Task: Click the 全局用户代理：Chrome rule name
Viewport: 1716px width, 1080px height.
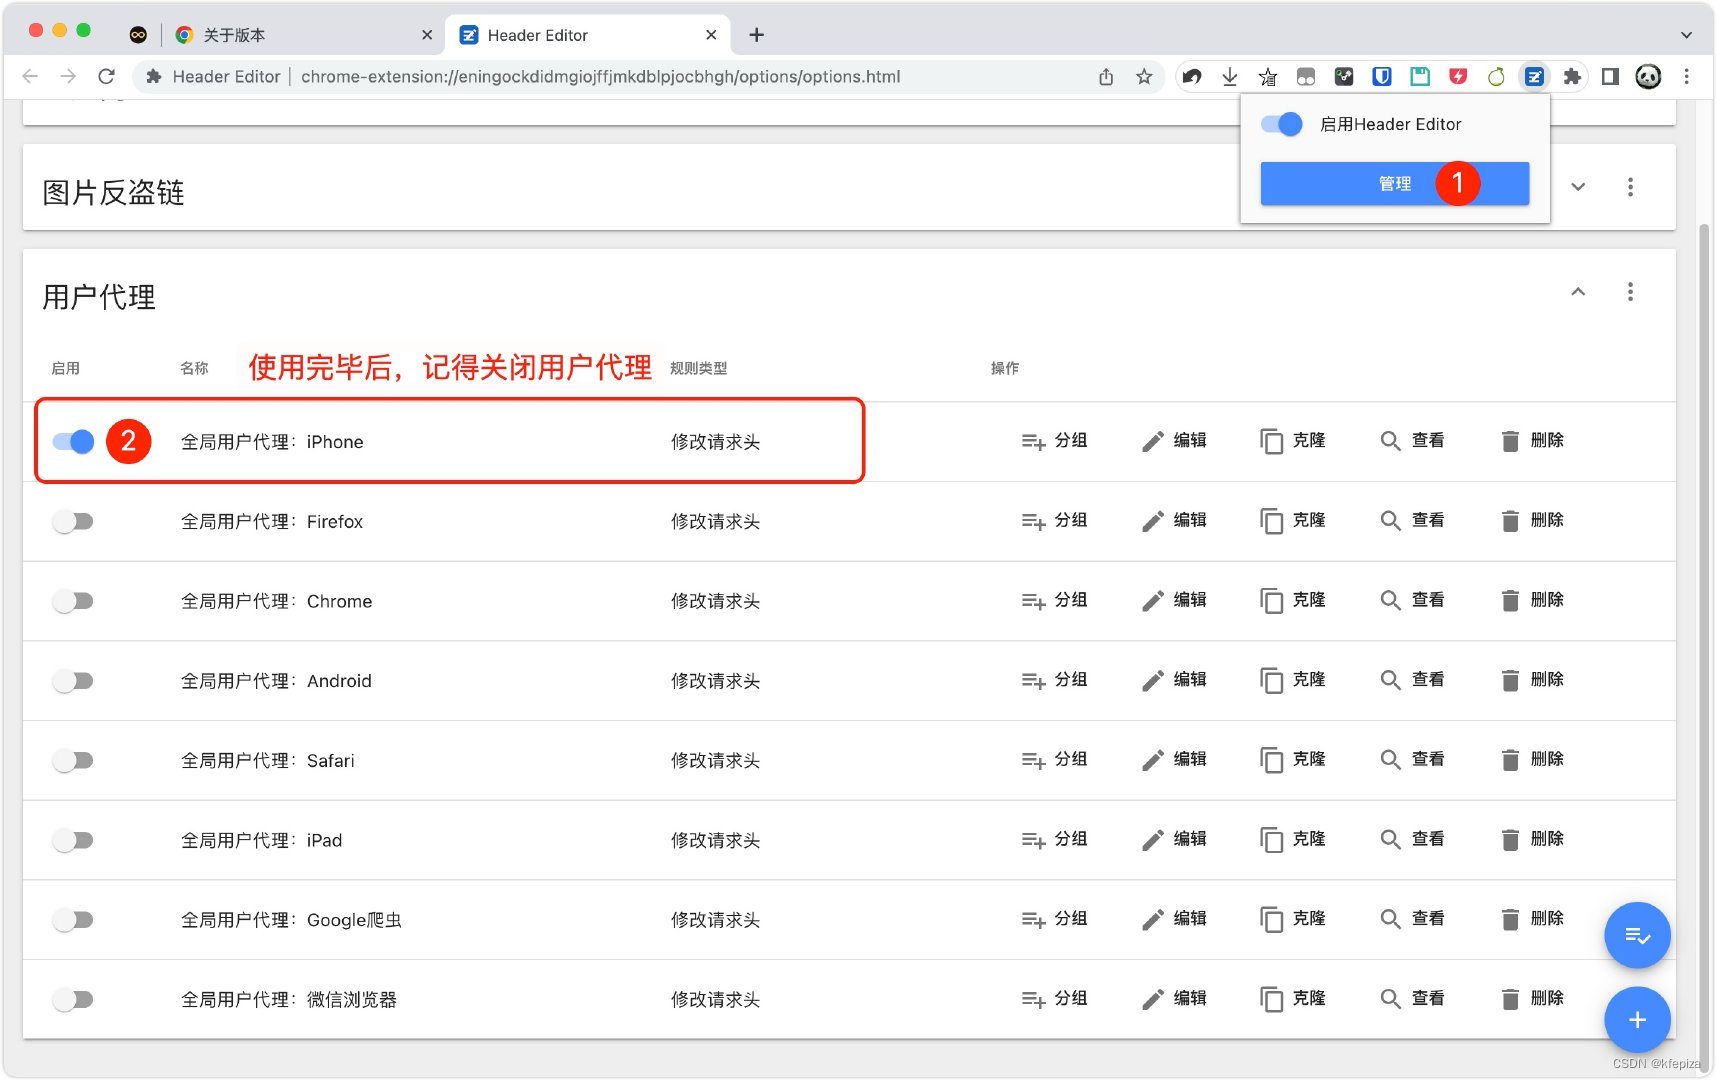Action: (276, 601)
